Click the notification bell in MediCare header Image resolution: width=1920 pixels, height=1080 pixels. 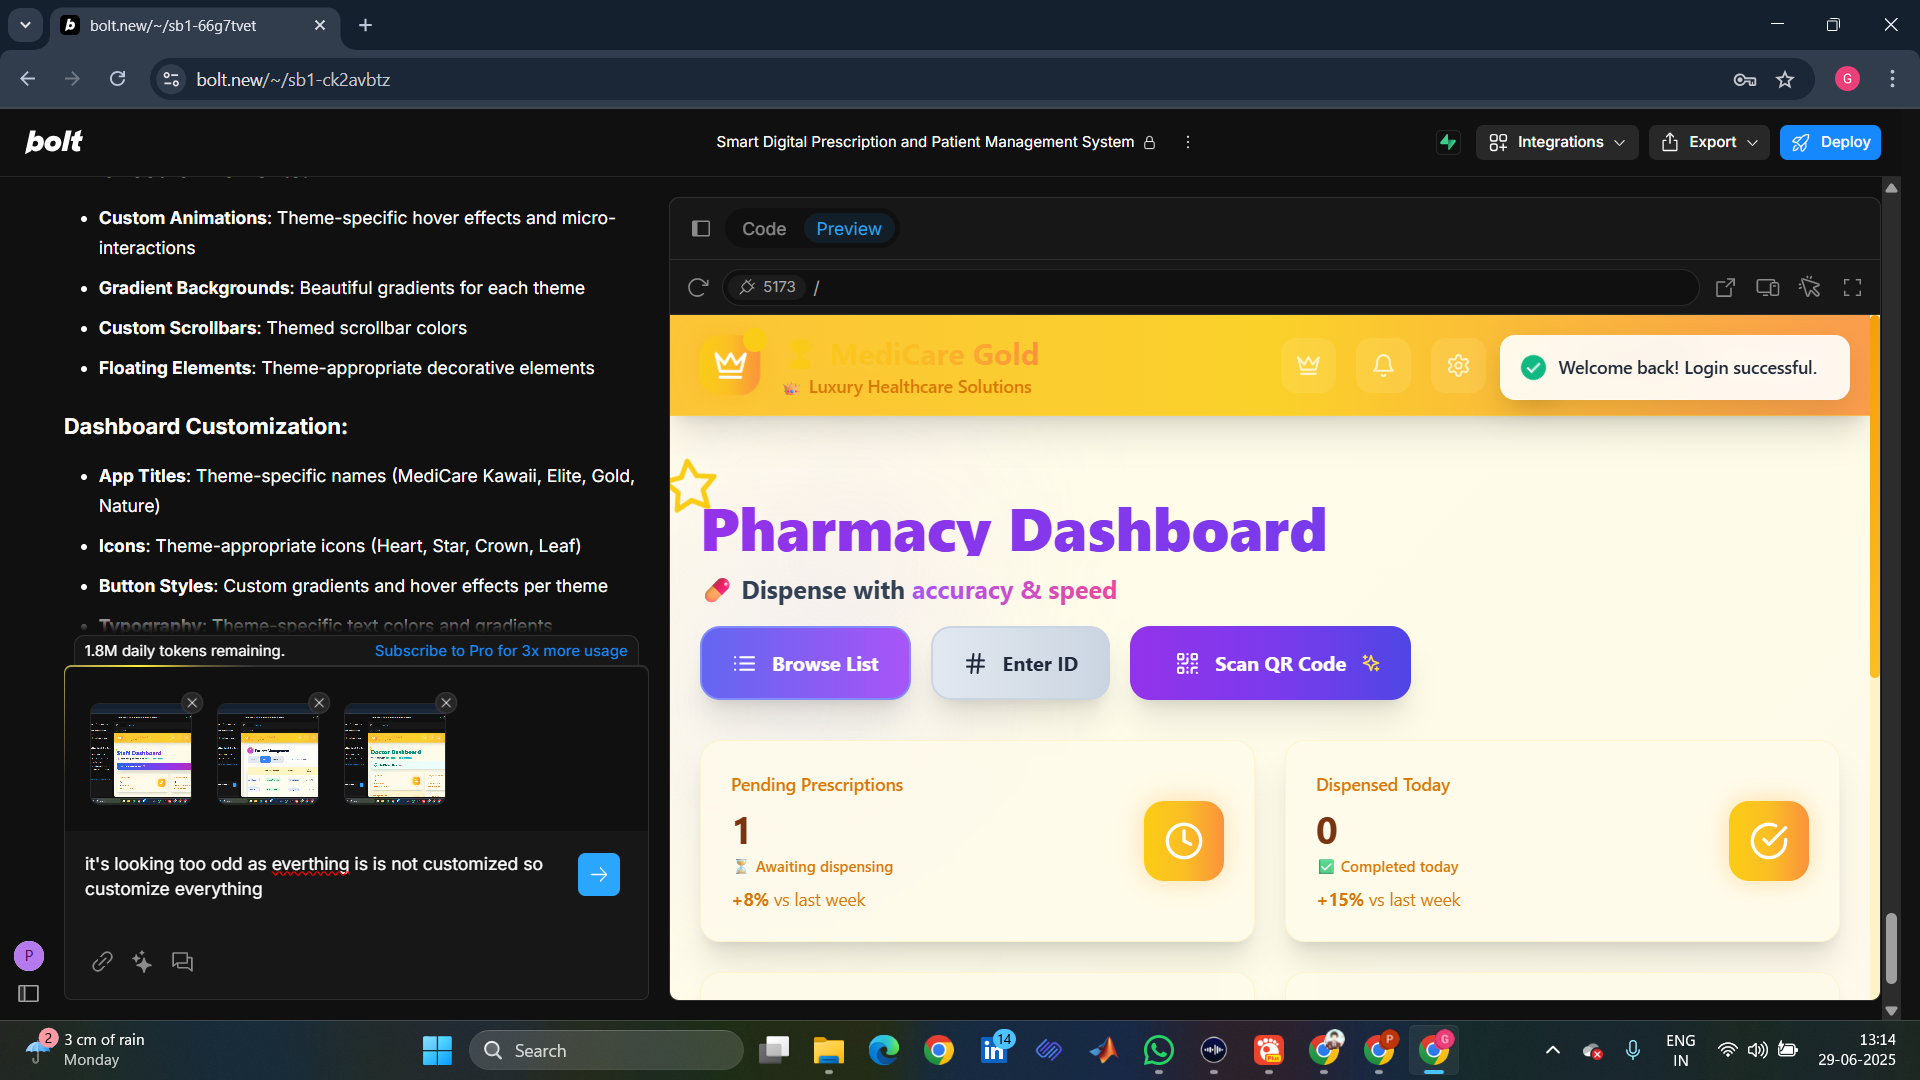1383,366
